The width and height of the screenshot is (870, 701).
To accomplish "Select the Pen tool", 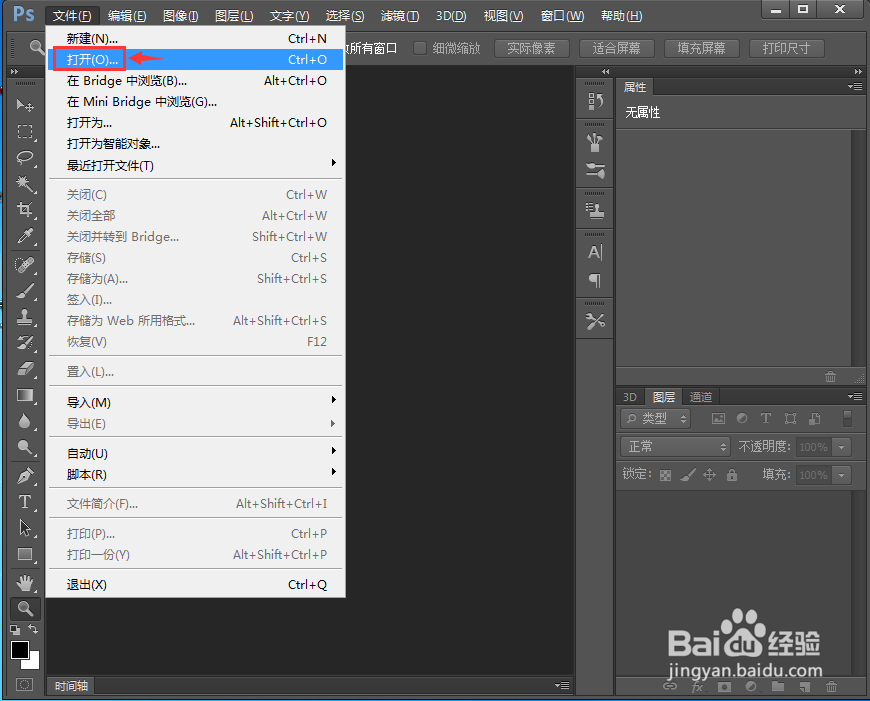I will click(24, 476).
